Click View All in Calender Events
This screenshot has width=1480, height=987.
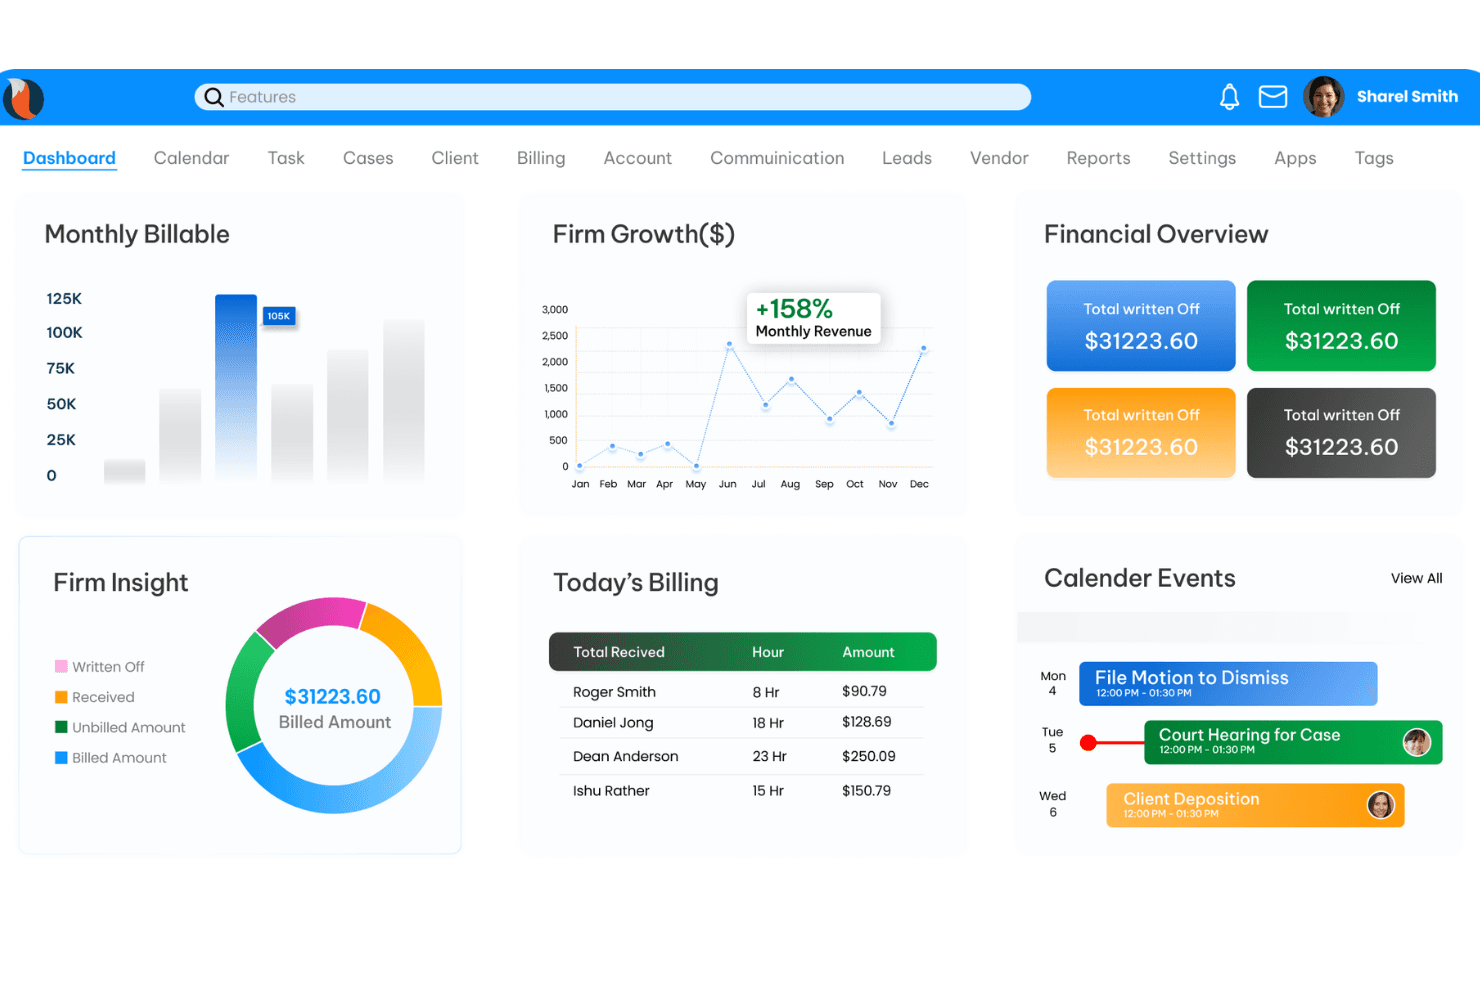(x=1416, y=578)
